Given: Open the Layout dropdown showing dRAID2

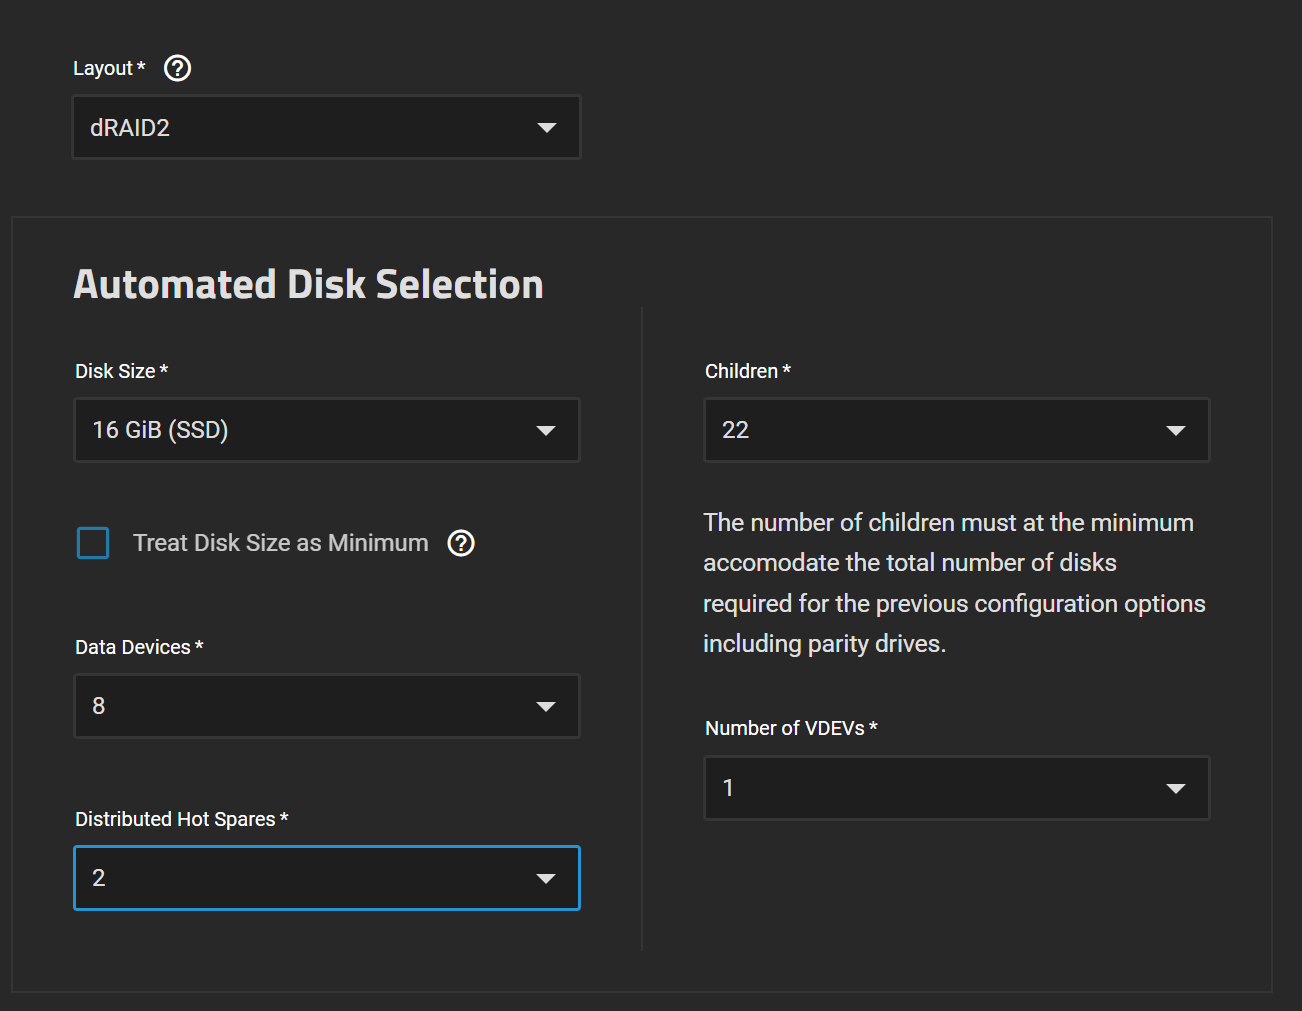Looking at the screenshot, I should 327,127.
